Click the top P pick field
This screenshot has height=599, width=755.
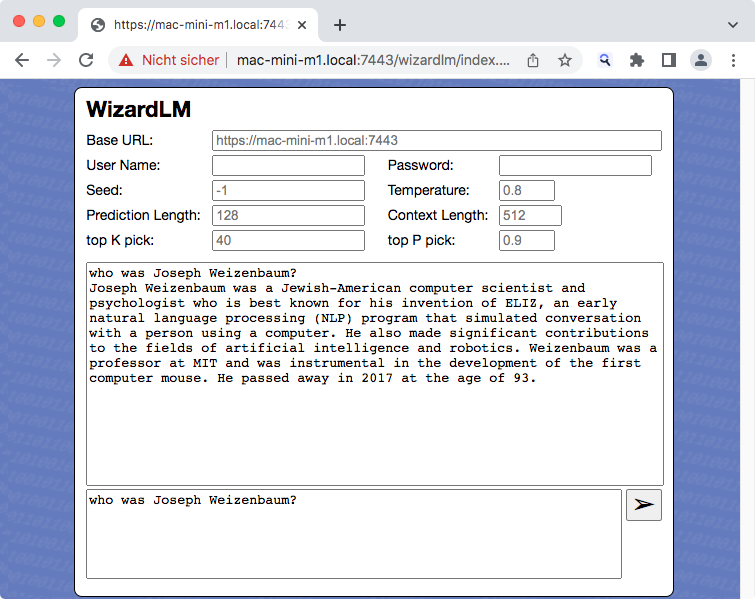pyautogui.click(x=527, y=241)
